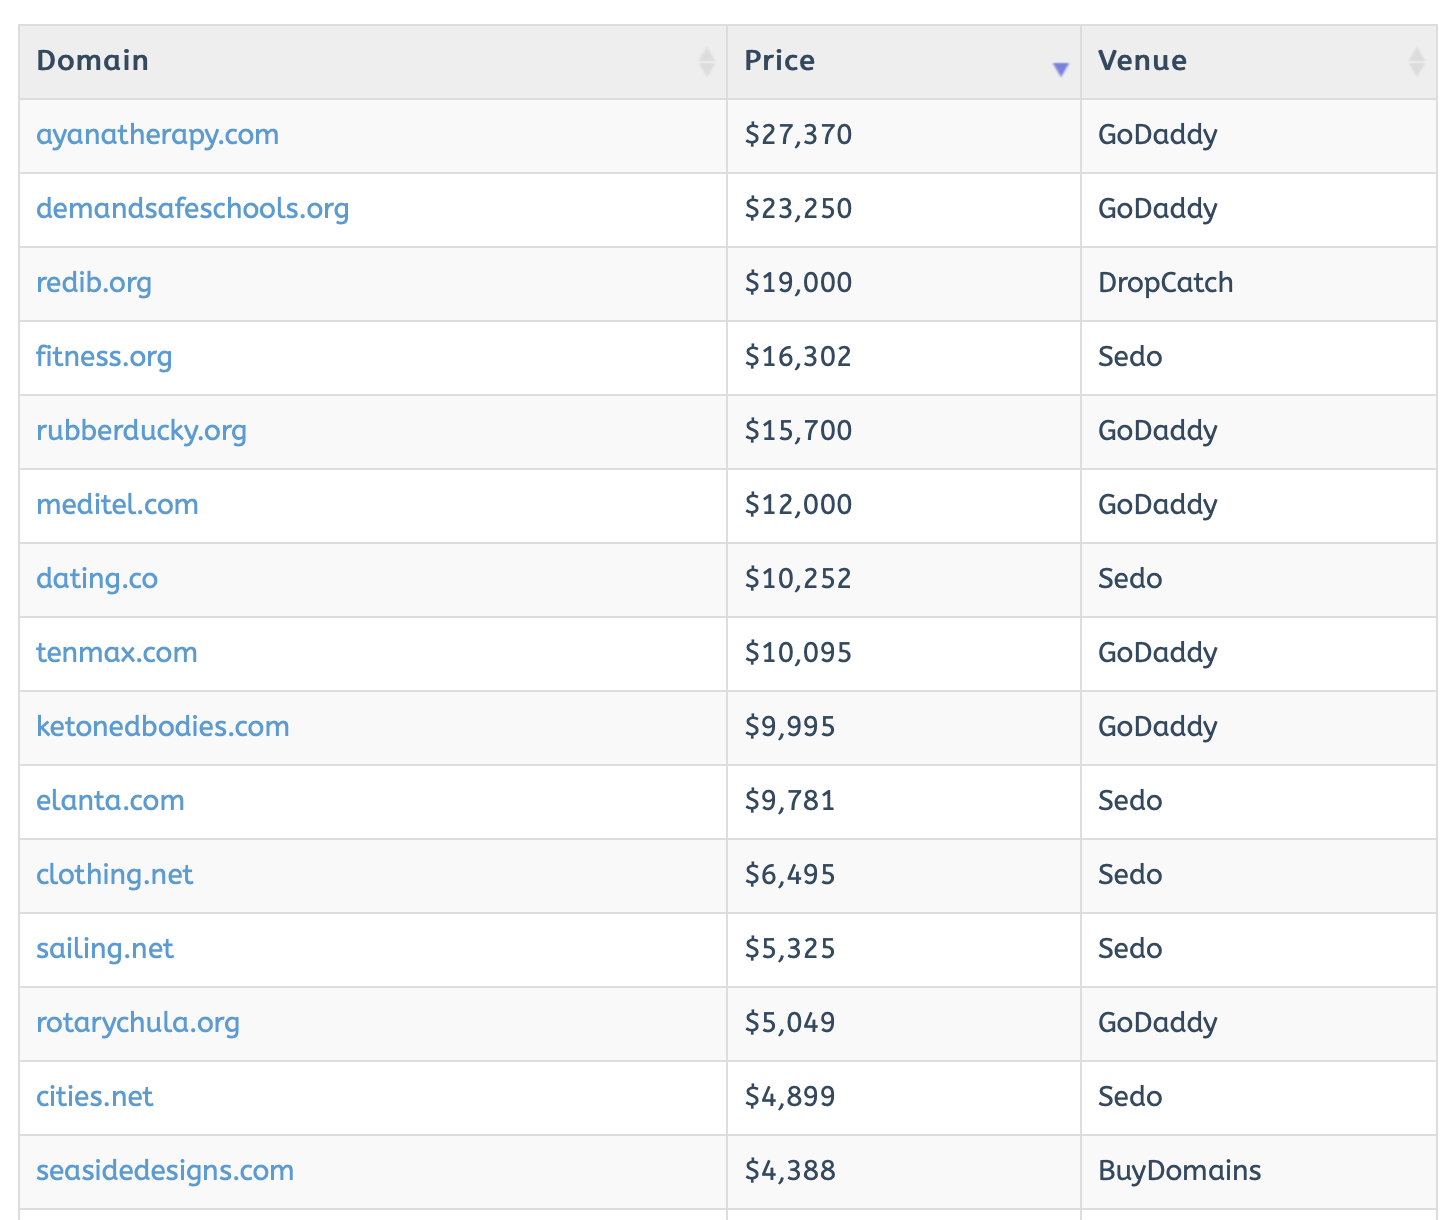
Task: Open seasidedesigns.com link
Action: [165, 1171]
